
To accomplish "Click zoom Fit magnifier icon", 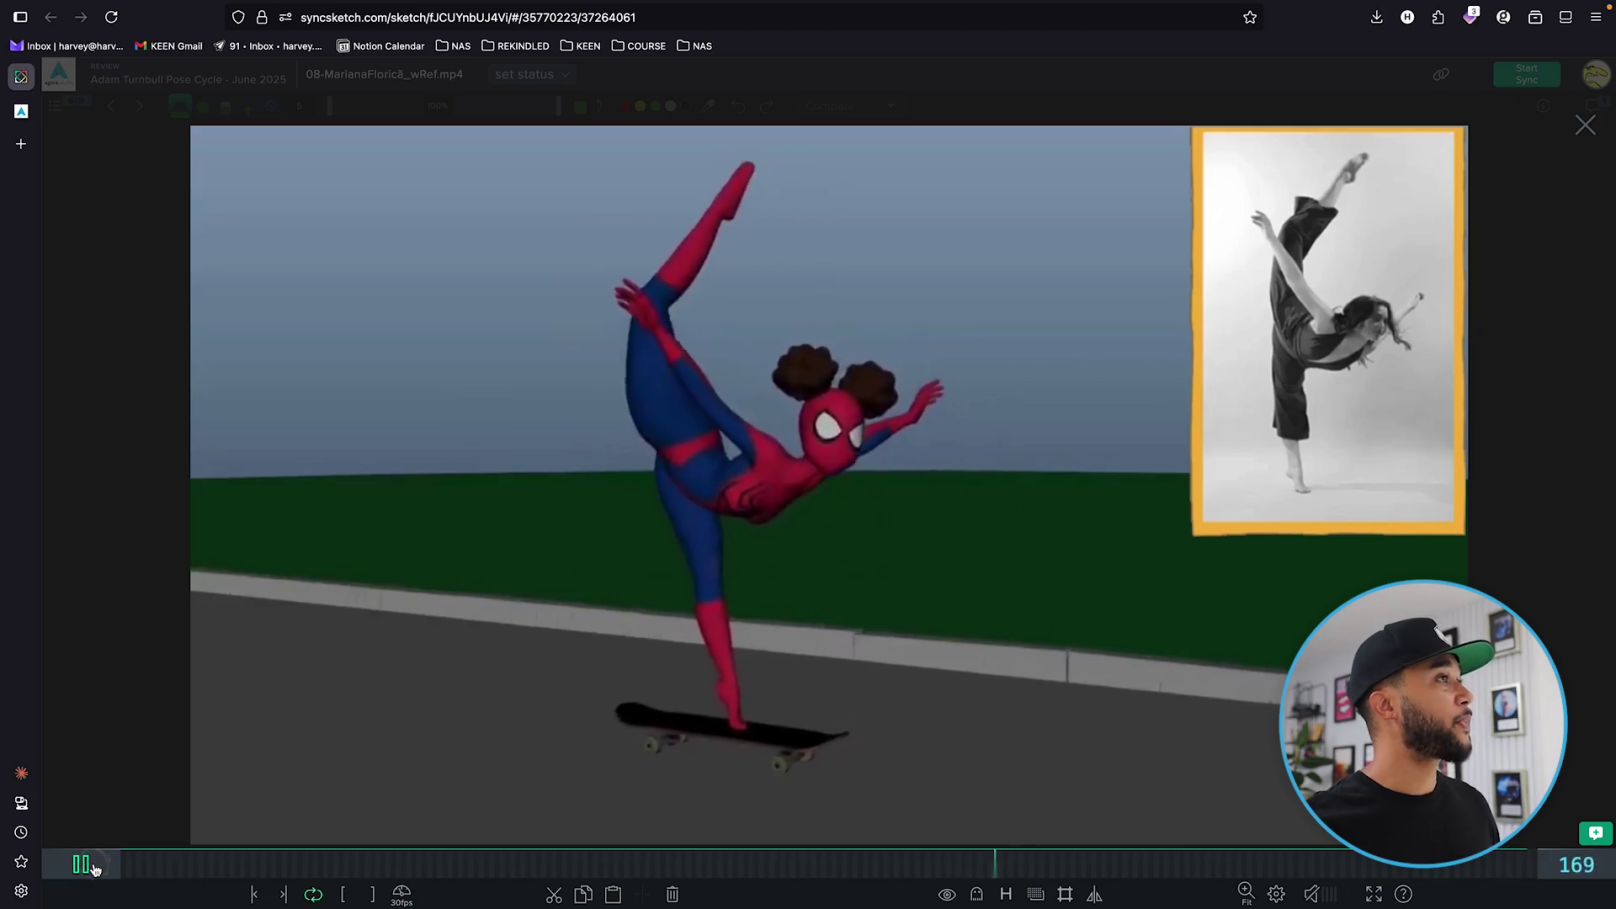I will pyautogui.click(x=1246, y=892).
